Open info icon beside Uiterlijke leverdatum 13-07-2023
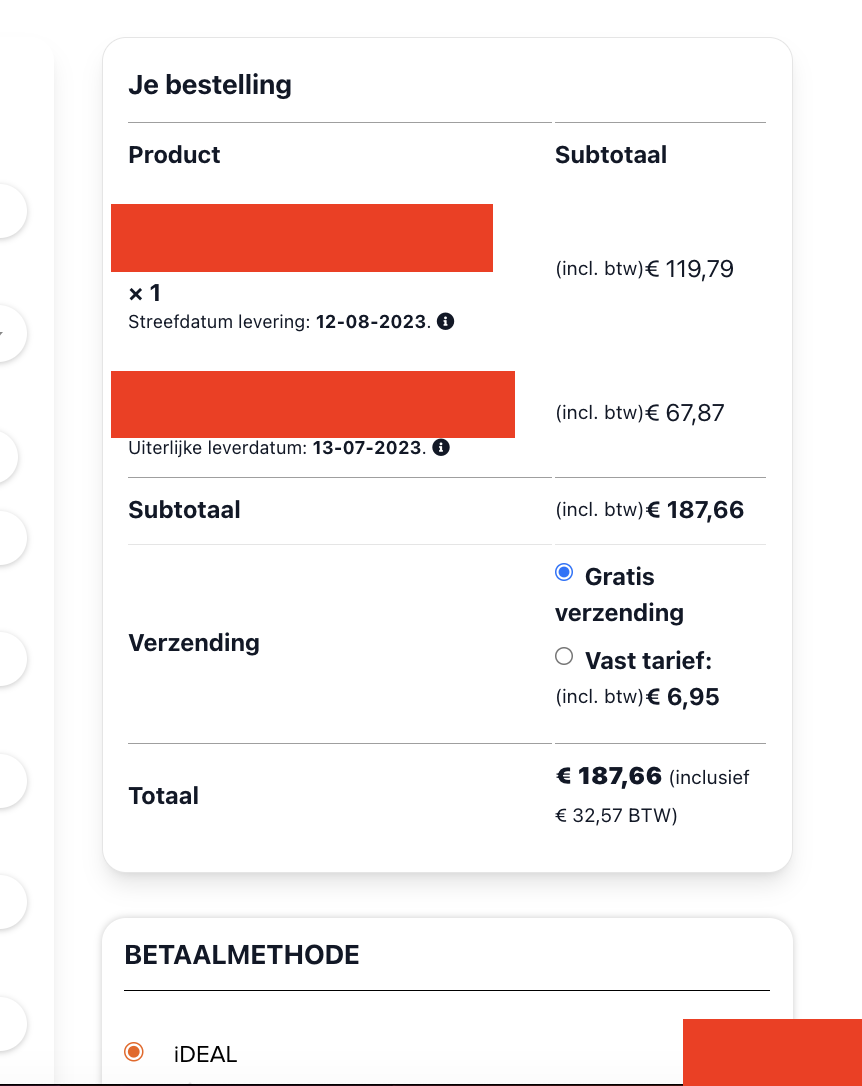The height and width of the screenshot is (1086, 862). (x=441, y=447)
